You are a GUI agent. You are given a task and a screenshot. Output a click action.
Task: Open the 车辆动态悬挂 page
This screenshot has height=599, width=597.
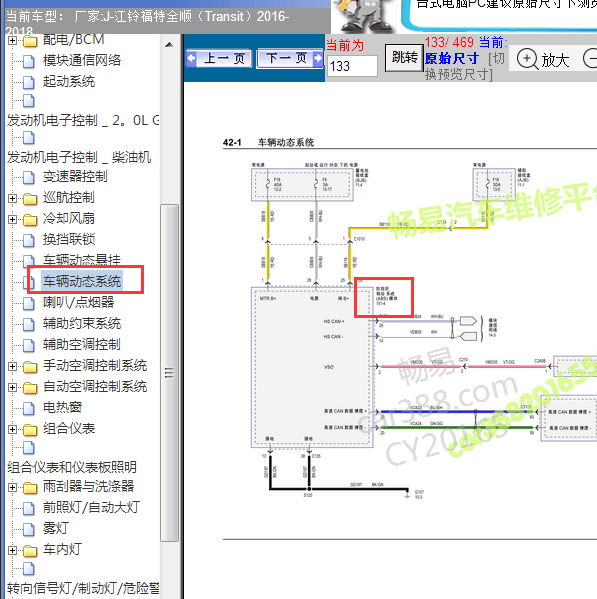[82, 260]
